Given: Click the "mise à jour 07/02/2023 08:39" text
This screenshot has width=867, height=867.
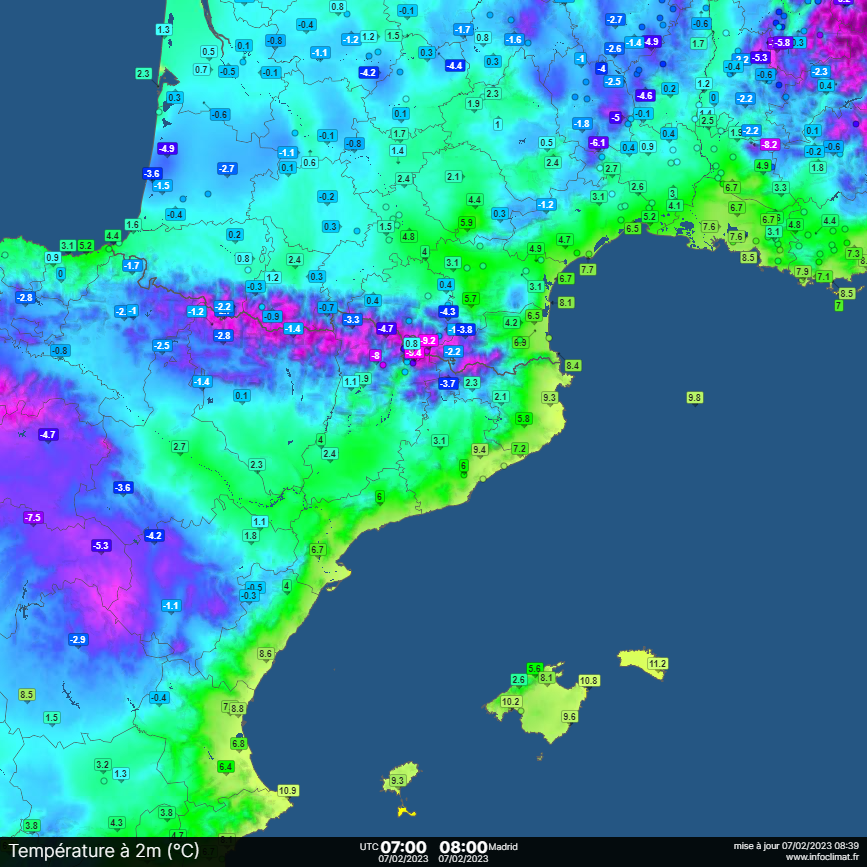Looking at the screenshot, I should (796, 846).
